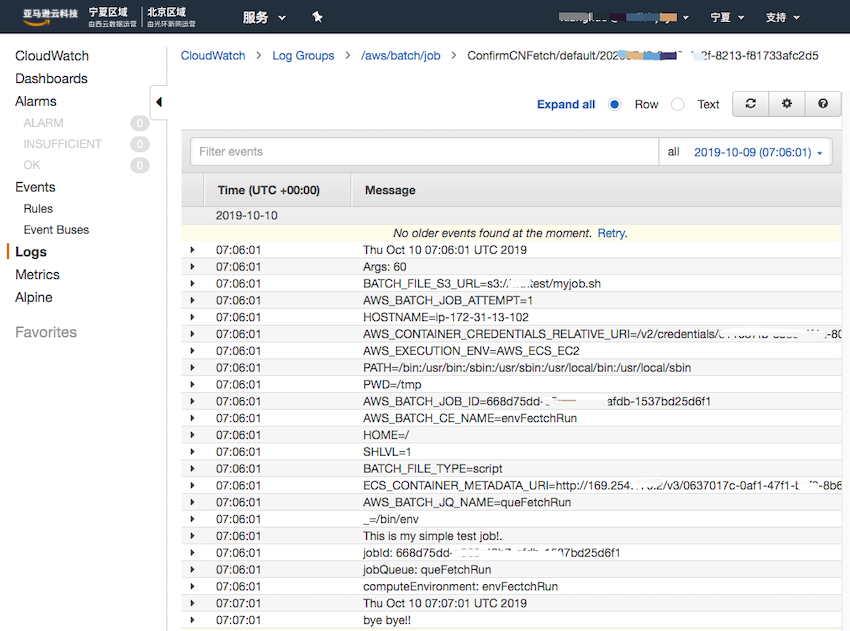Expand the AWS_BATCH_CE_NAME log row
Image resolution: width=850 pixels, height=631 pixels.
(x=192, y=418)
